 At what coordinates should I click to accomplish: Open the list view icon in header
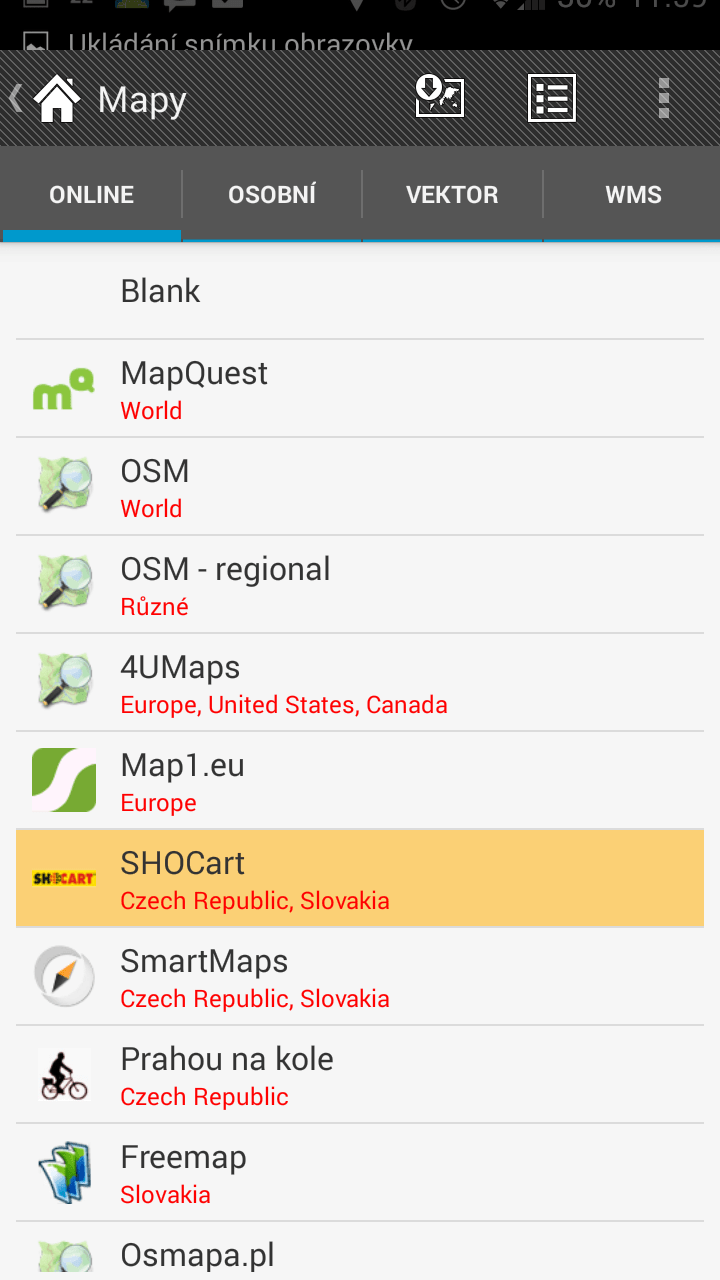pyautogui.click(x=552, y=98)
